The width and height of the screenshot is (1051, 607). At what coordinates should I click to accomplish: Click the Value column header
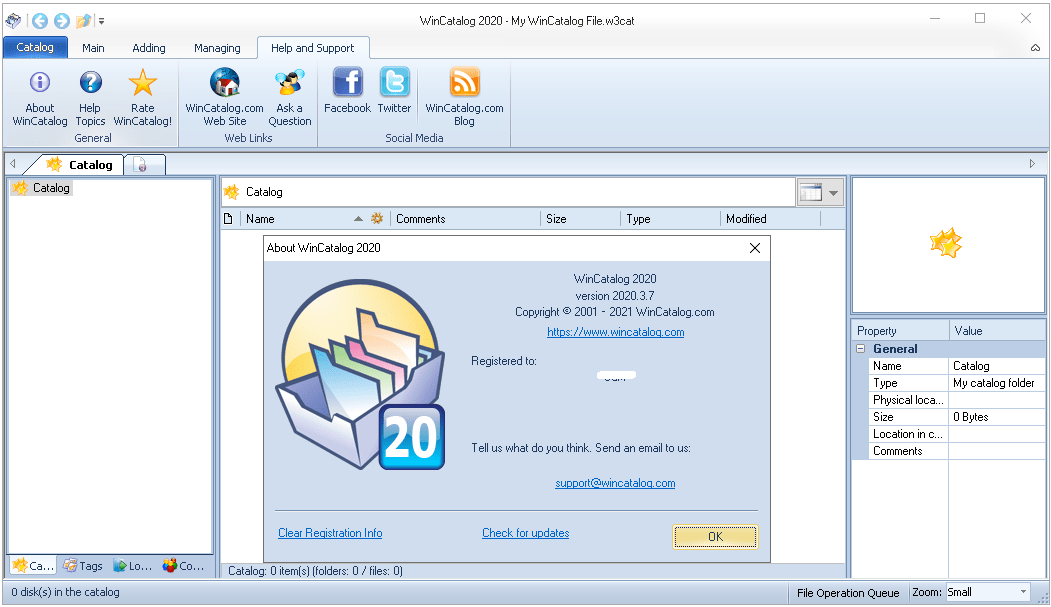[997, 330]
